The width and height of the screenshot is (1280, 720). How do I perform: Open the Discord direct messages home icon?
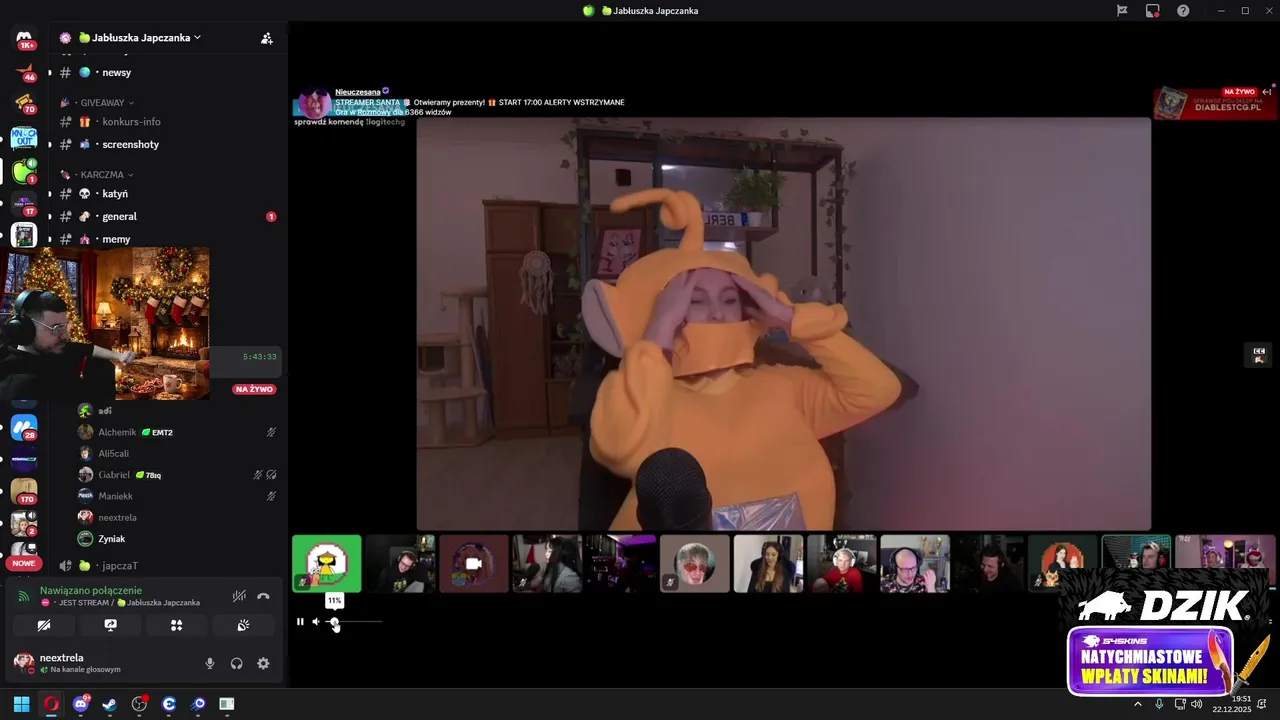24,38
